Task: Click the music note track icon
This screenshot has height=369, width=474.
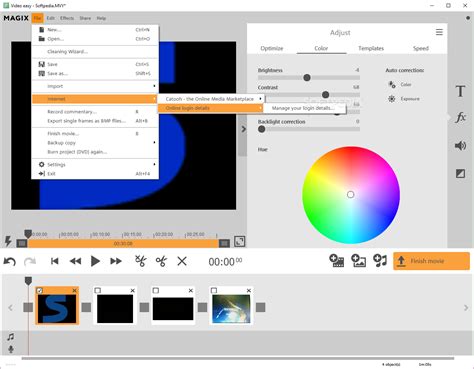Action: (11, 337)
